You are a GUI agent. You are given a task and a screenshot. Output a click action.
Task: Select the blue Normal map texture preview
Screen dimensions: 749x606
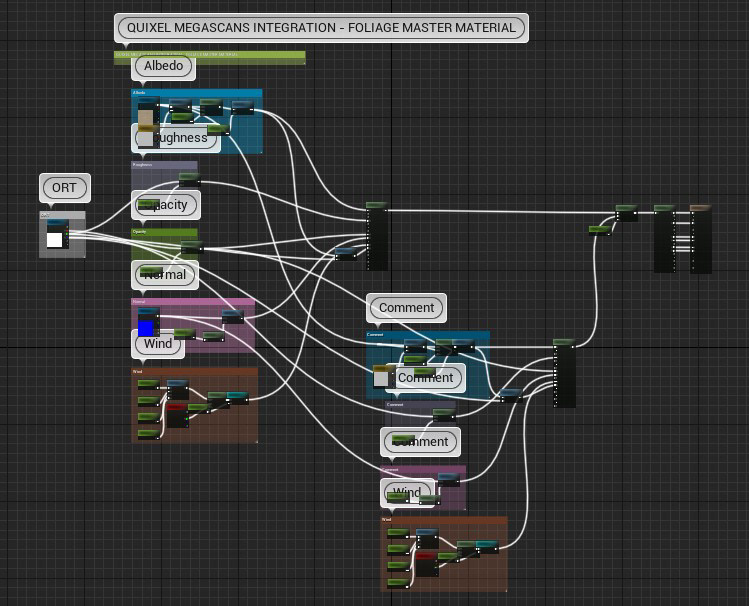click(x=145, y=328)
